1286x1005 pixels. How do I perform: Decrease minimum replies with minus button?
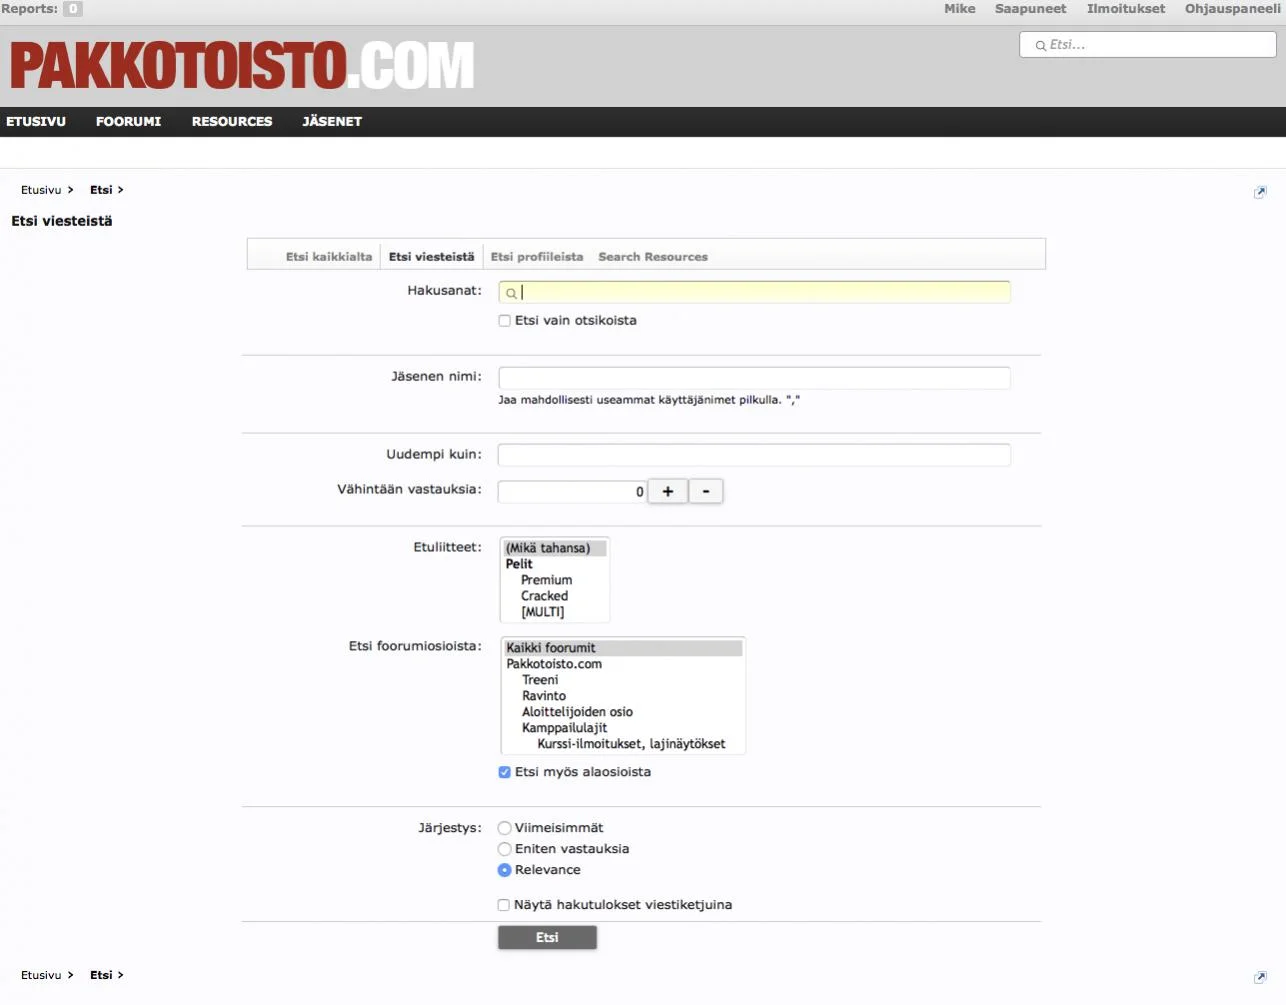[706, 491]
